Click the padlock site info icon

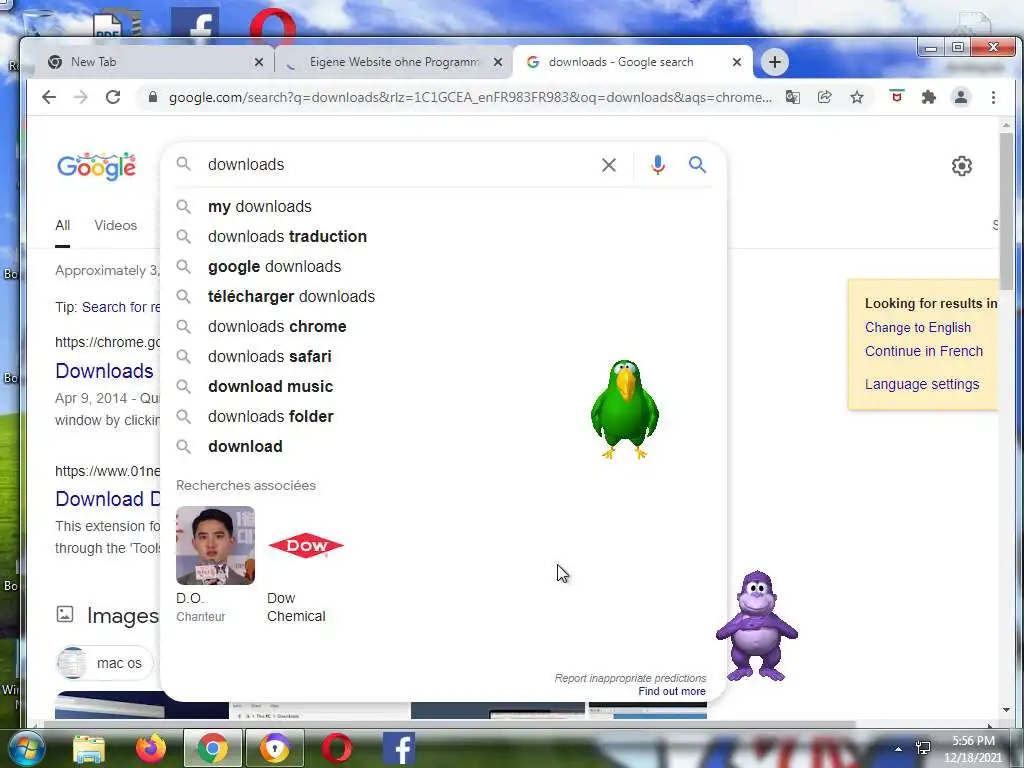tap(153, 97)
